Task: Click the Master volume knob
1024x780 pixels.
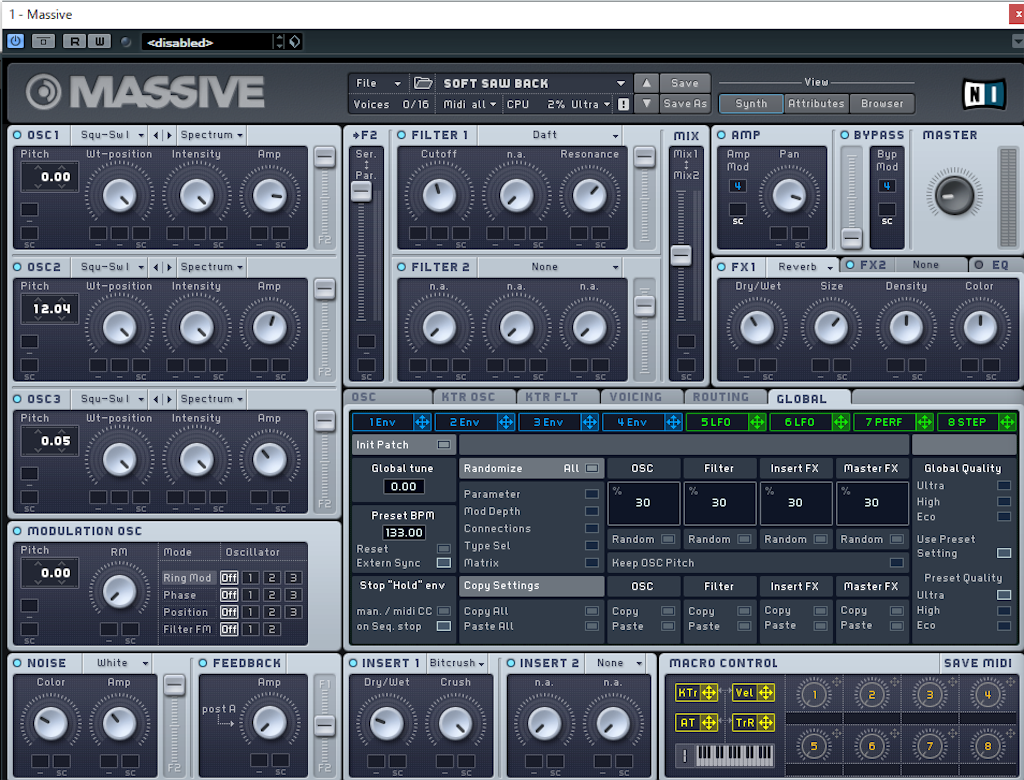Action: (953, 195)
